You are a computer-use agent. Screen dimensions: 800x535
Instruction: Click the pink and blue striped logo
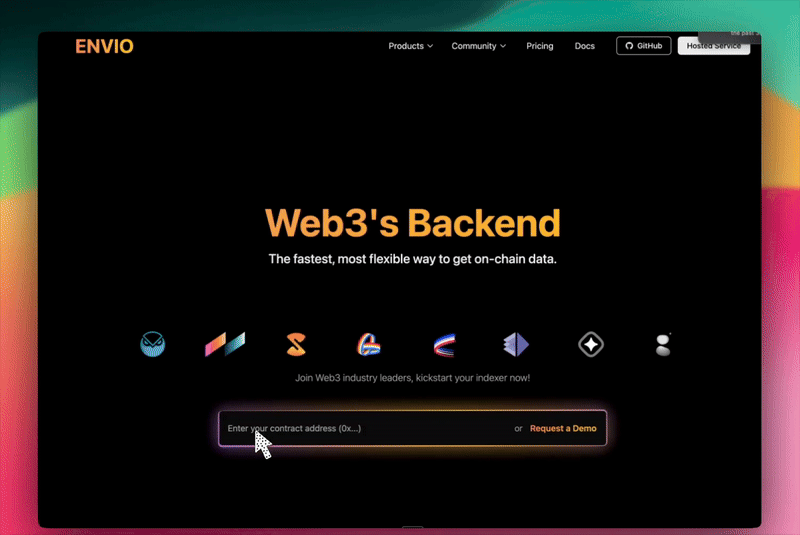pos(225,345)
